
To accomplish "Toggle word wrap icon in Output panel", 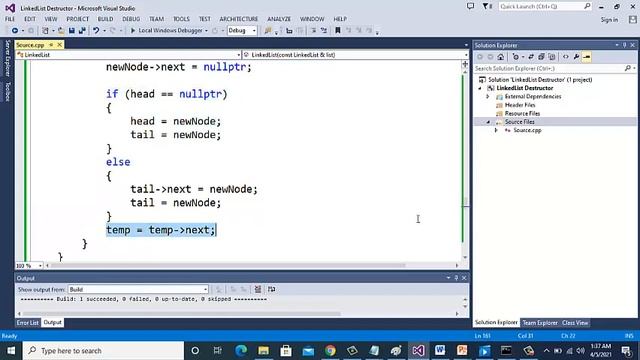I will pyautogui.click(x=271, y=289).
